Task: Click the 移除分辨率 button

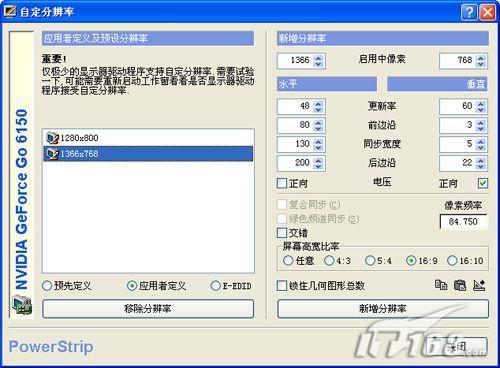Action: [x=148, y=309]
